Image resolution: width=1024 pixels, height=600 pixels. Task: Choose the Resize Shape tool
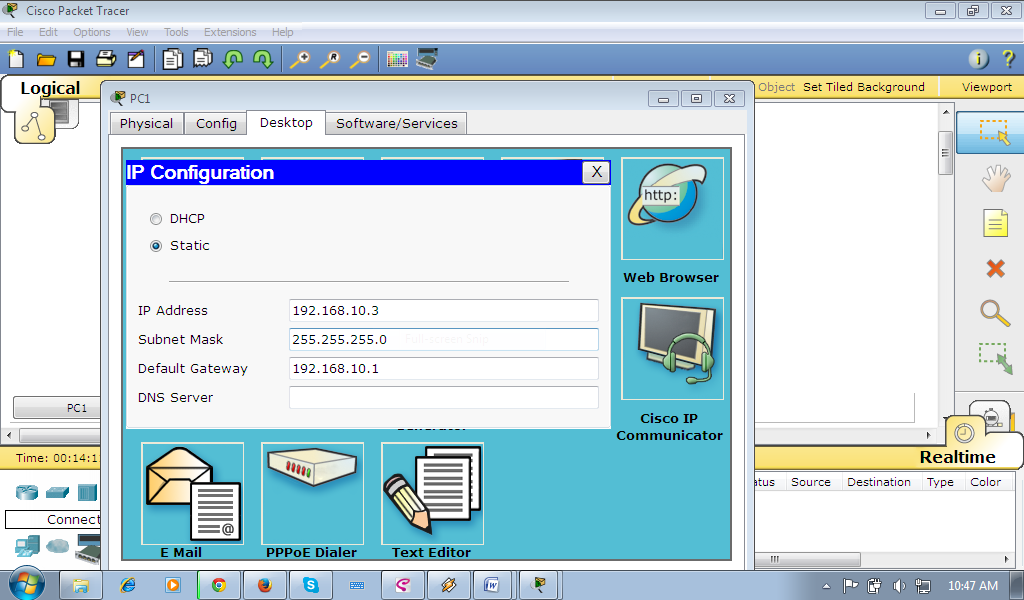click(995, 358)
